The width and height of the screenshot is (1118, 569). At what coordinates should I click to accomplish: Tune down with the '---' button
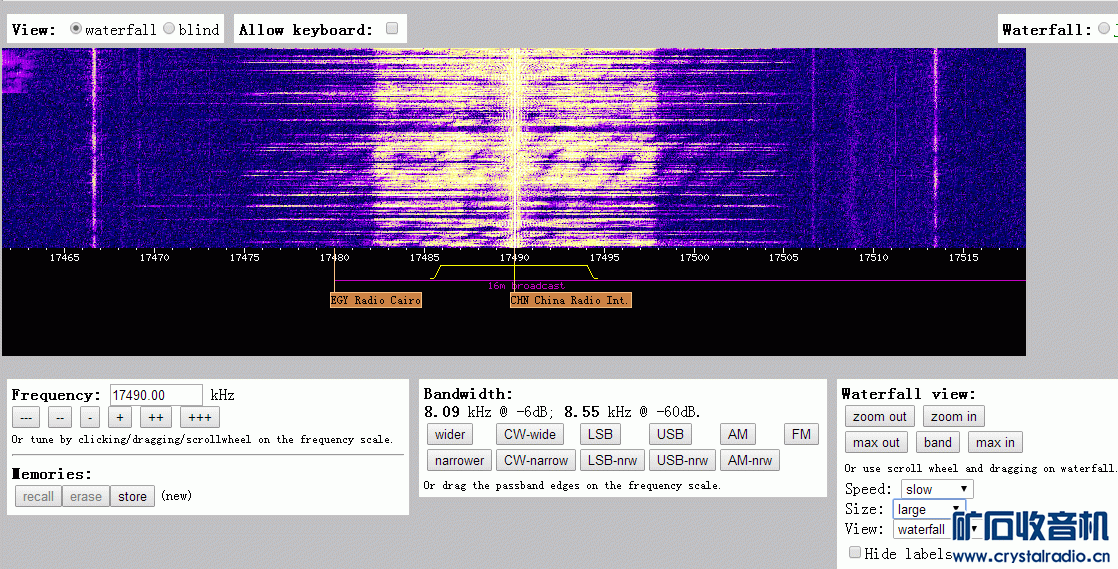pyautogui.click(x=26, y=418)
